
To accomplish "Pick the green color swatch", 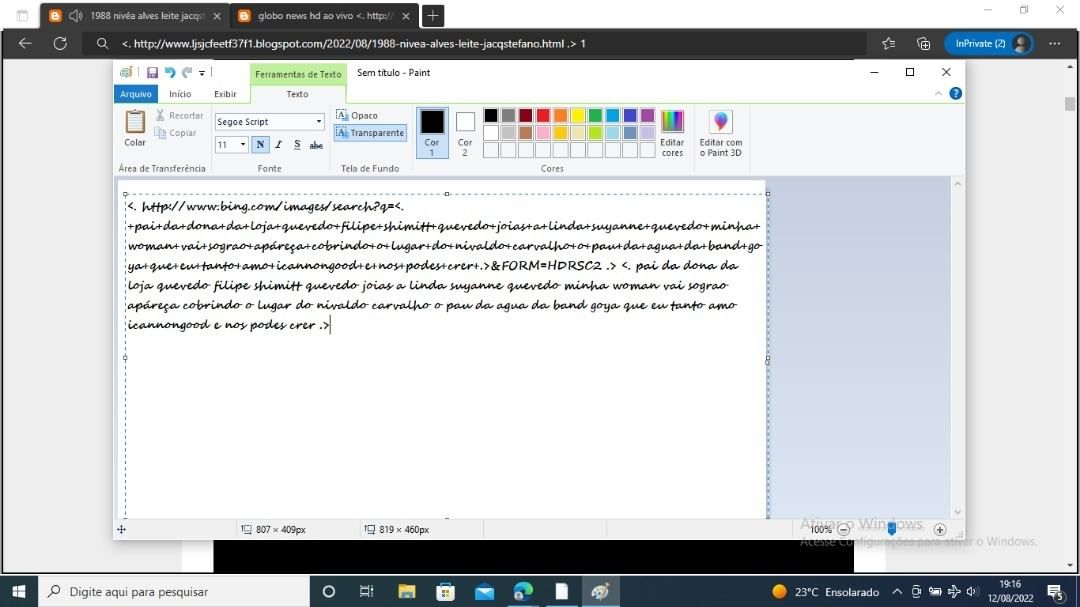I will pos(595,115).
